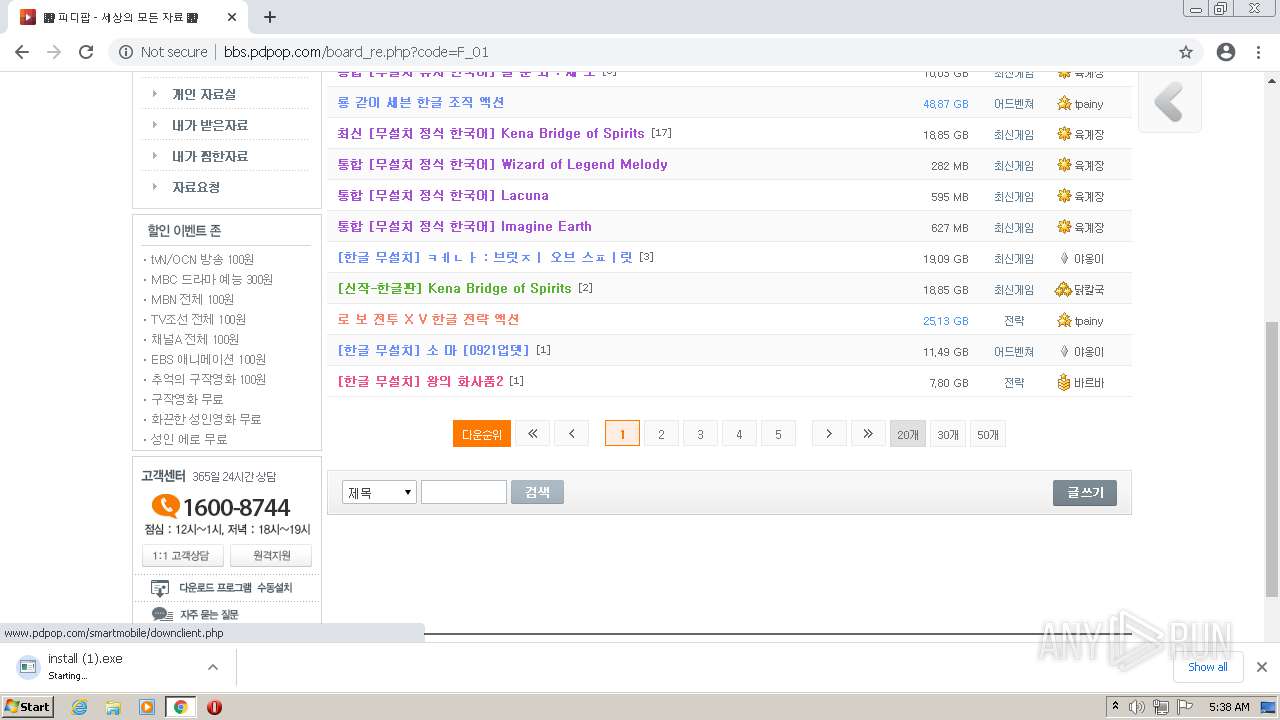Open [신작-한글판] Kena Bridge of Spirits post
Viewport: 1280px width, 720px height.
[455, 288]
